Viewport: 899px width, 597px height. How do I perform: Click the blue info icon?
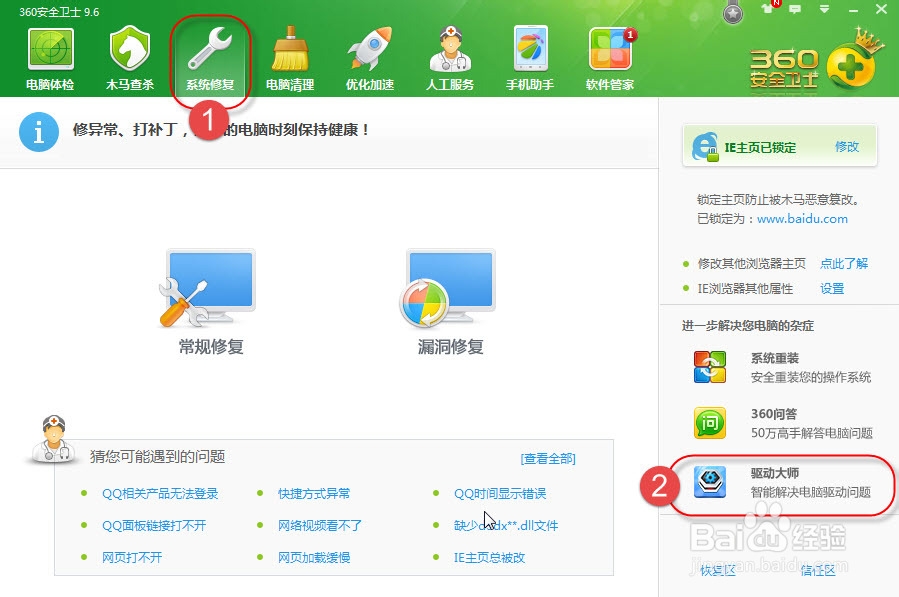click(39, 132)
